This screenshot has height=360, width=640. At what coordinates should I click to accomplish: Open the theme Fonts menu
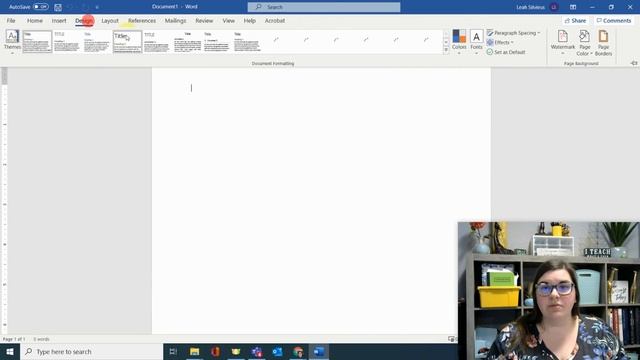pyautogui.click(x=476, y=42)
